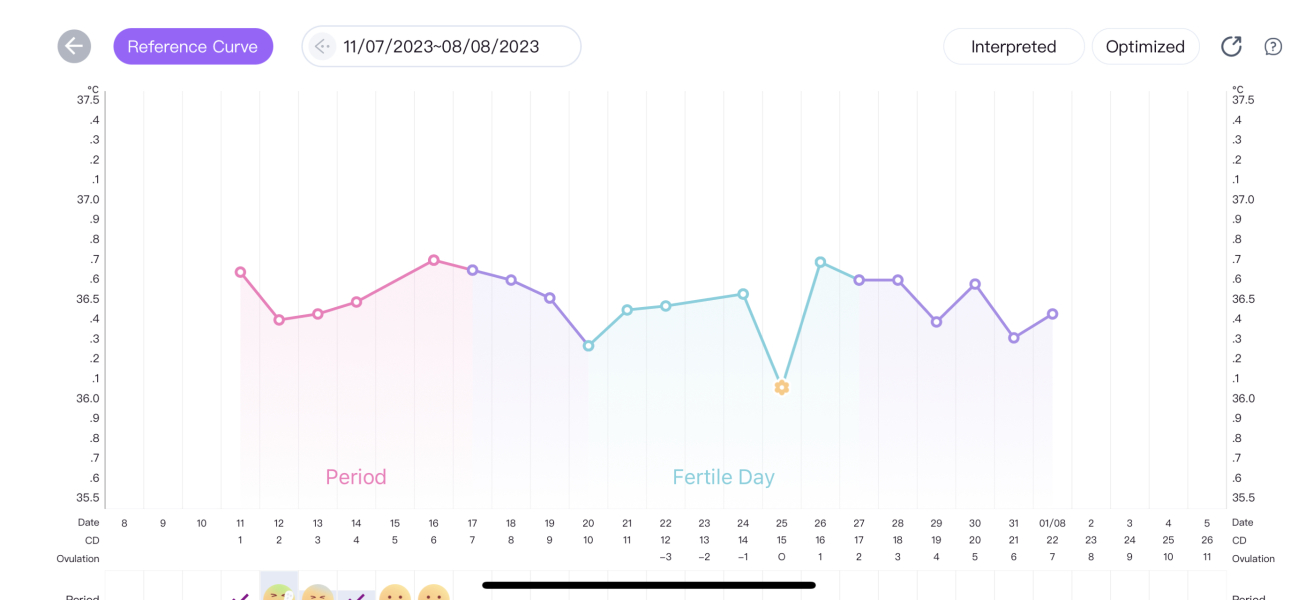The width and height of the screenshot is (1298, 600).
Task: Go to previous cycle with date arrow
Action: pyautogui.click(x=321, y=46)
